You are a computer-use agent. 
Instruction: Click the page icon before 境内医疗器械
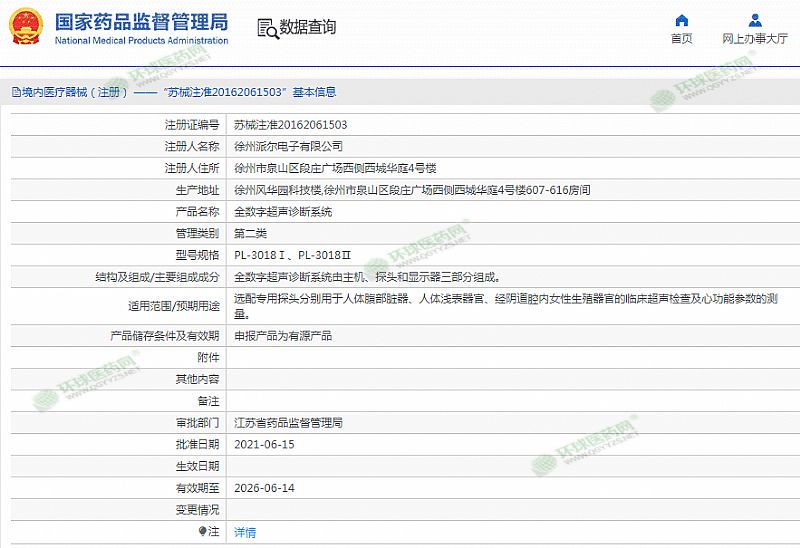click(15, 92)
